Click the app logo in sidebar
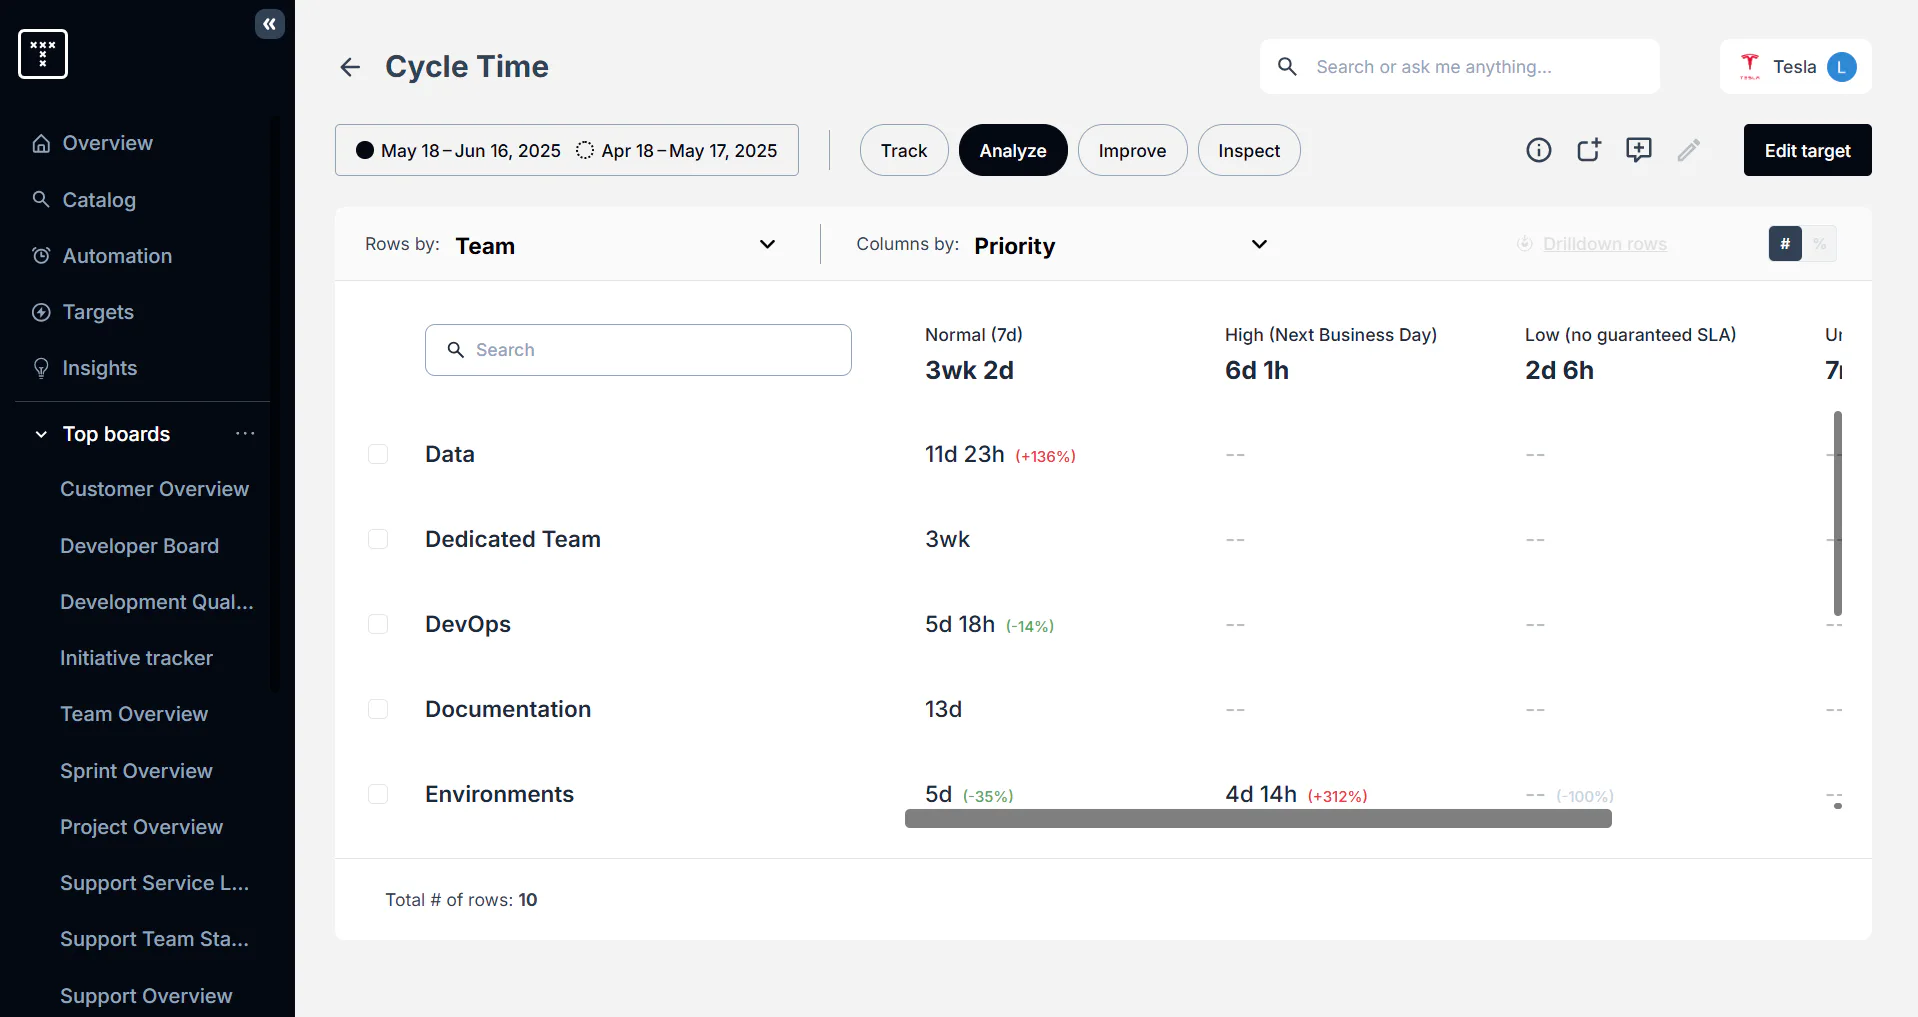Screen dimensions: 1918x1017 [x=43, y=54]
